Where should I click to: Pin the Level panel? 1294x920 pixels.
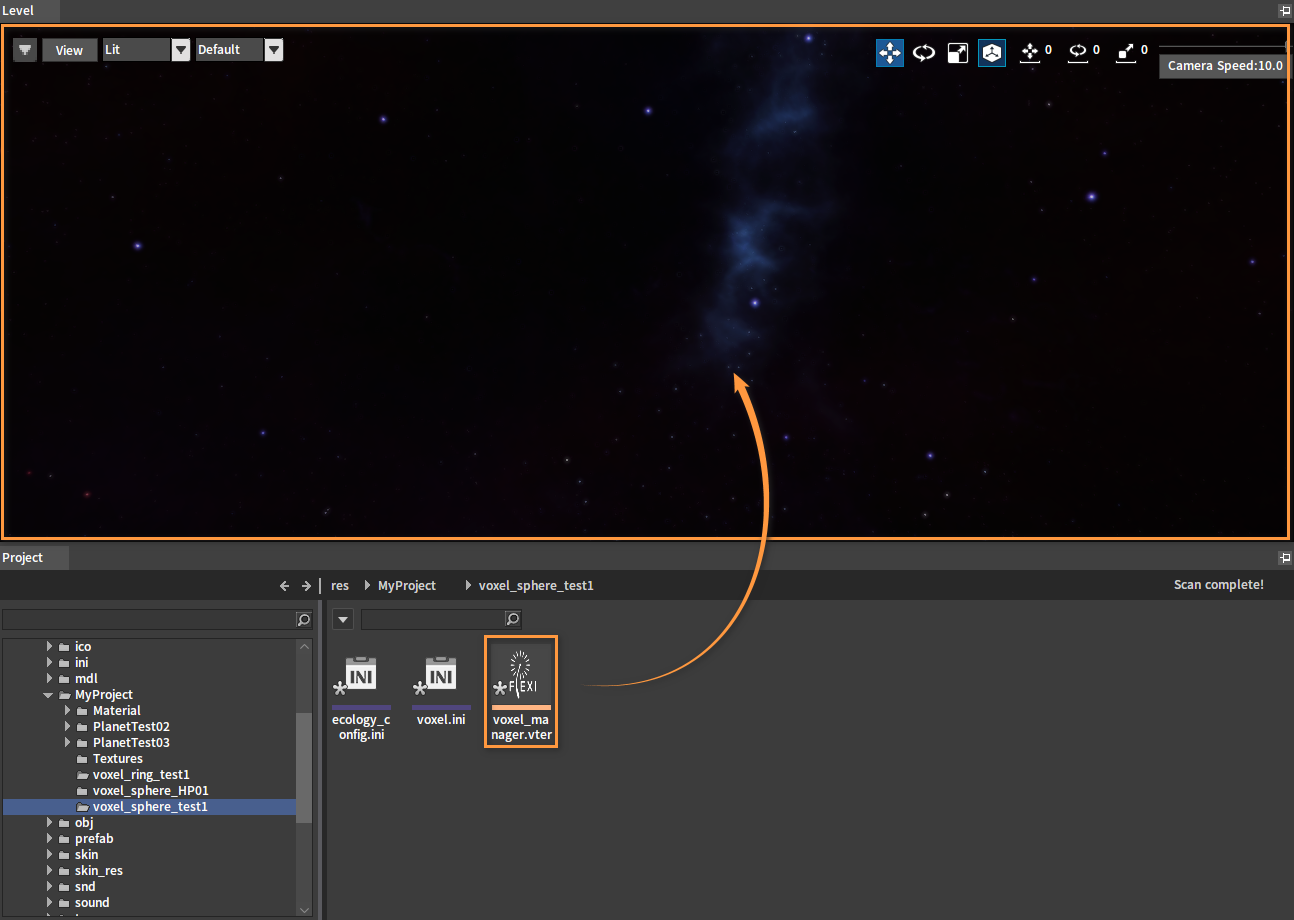coord(1285,11)
